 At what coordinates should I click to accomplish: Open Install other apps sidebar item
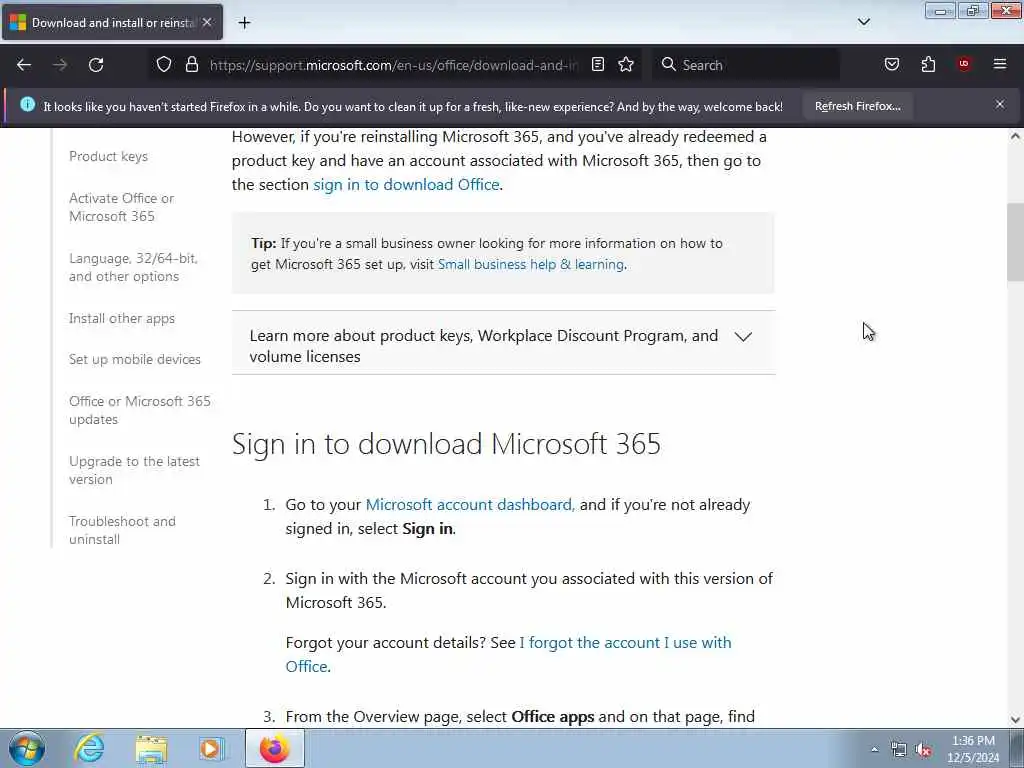pos(122,318)
